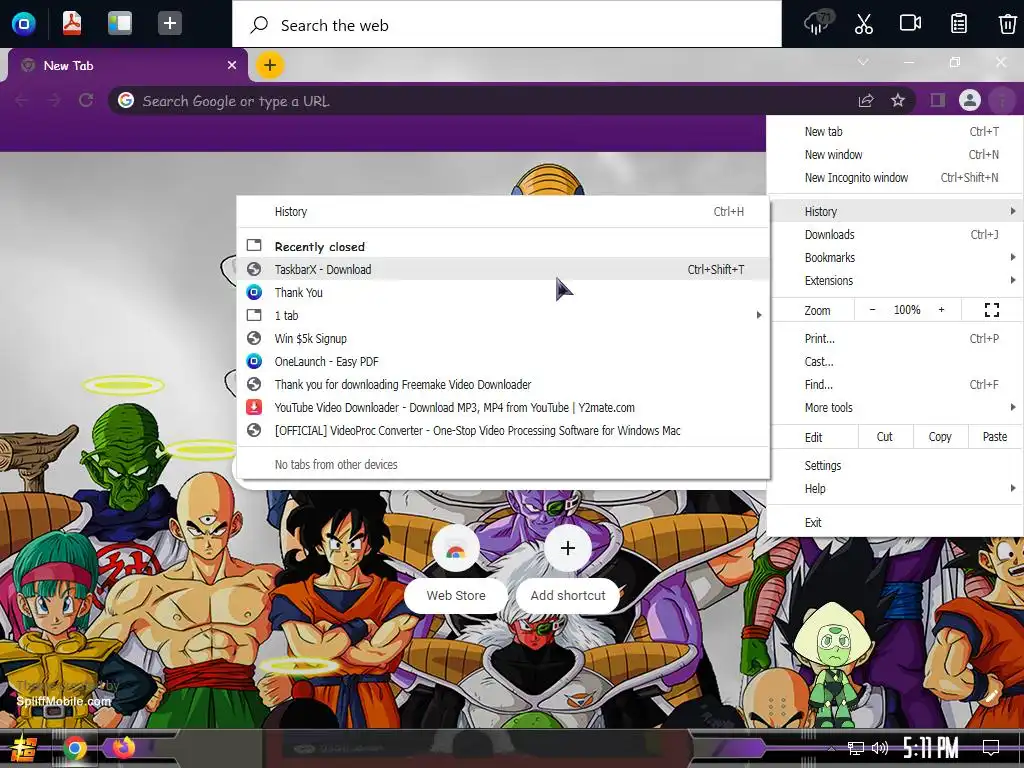
Task: Open the notification center icon
Action: (991, 748)
